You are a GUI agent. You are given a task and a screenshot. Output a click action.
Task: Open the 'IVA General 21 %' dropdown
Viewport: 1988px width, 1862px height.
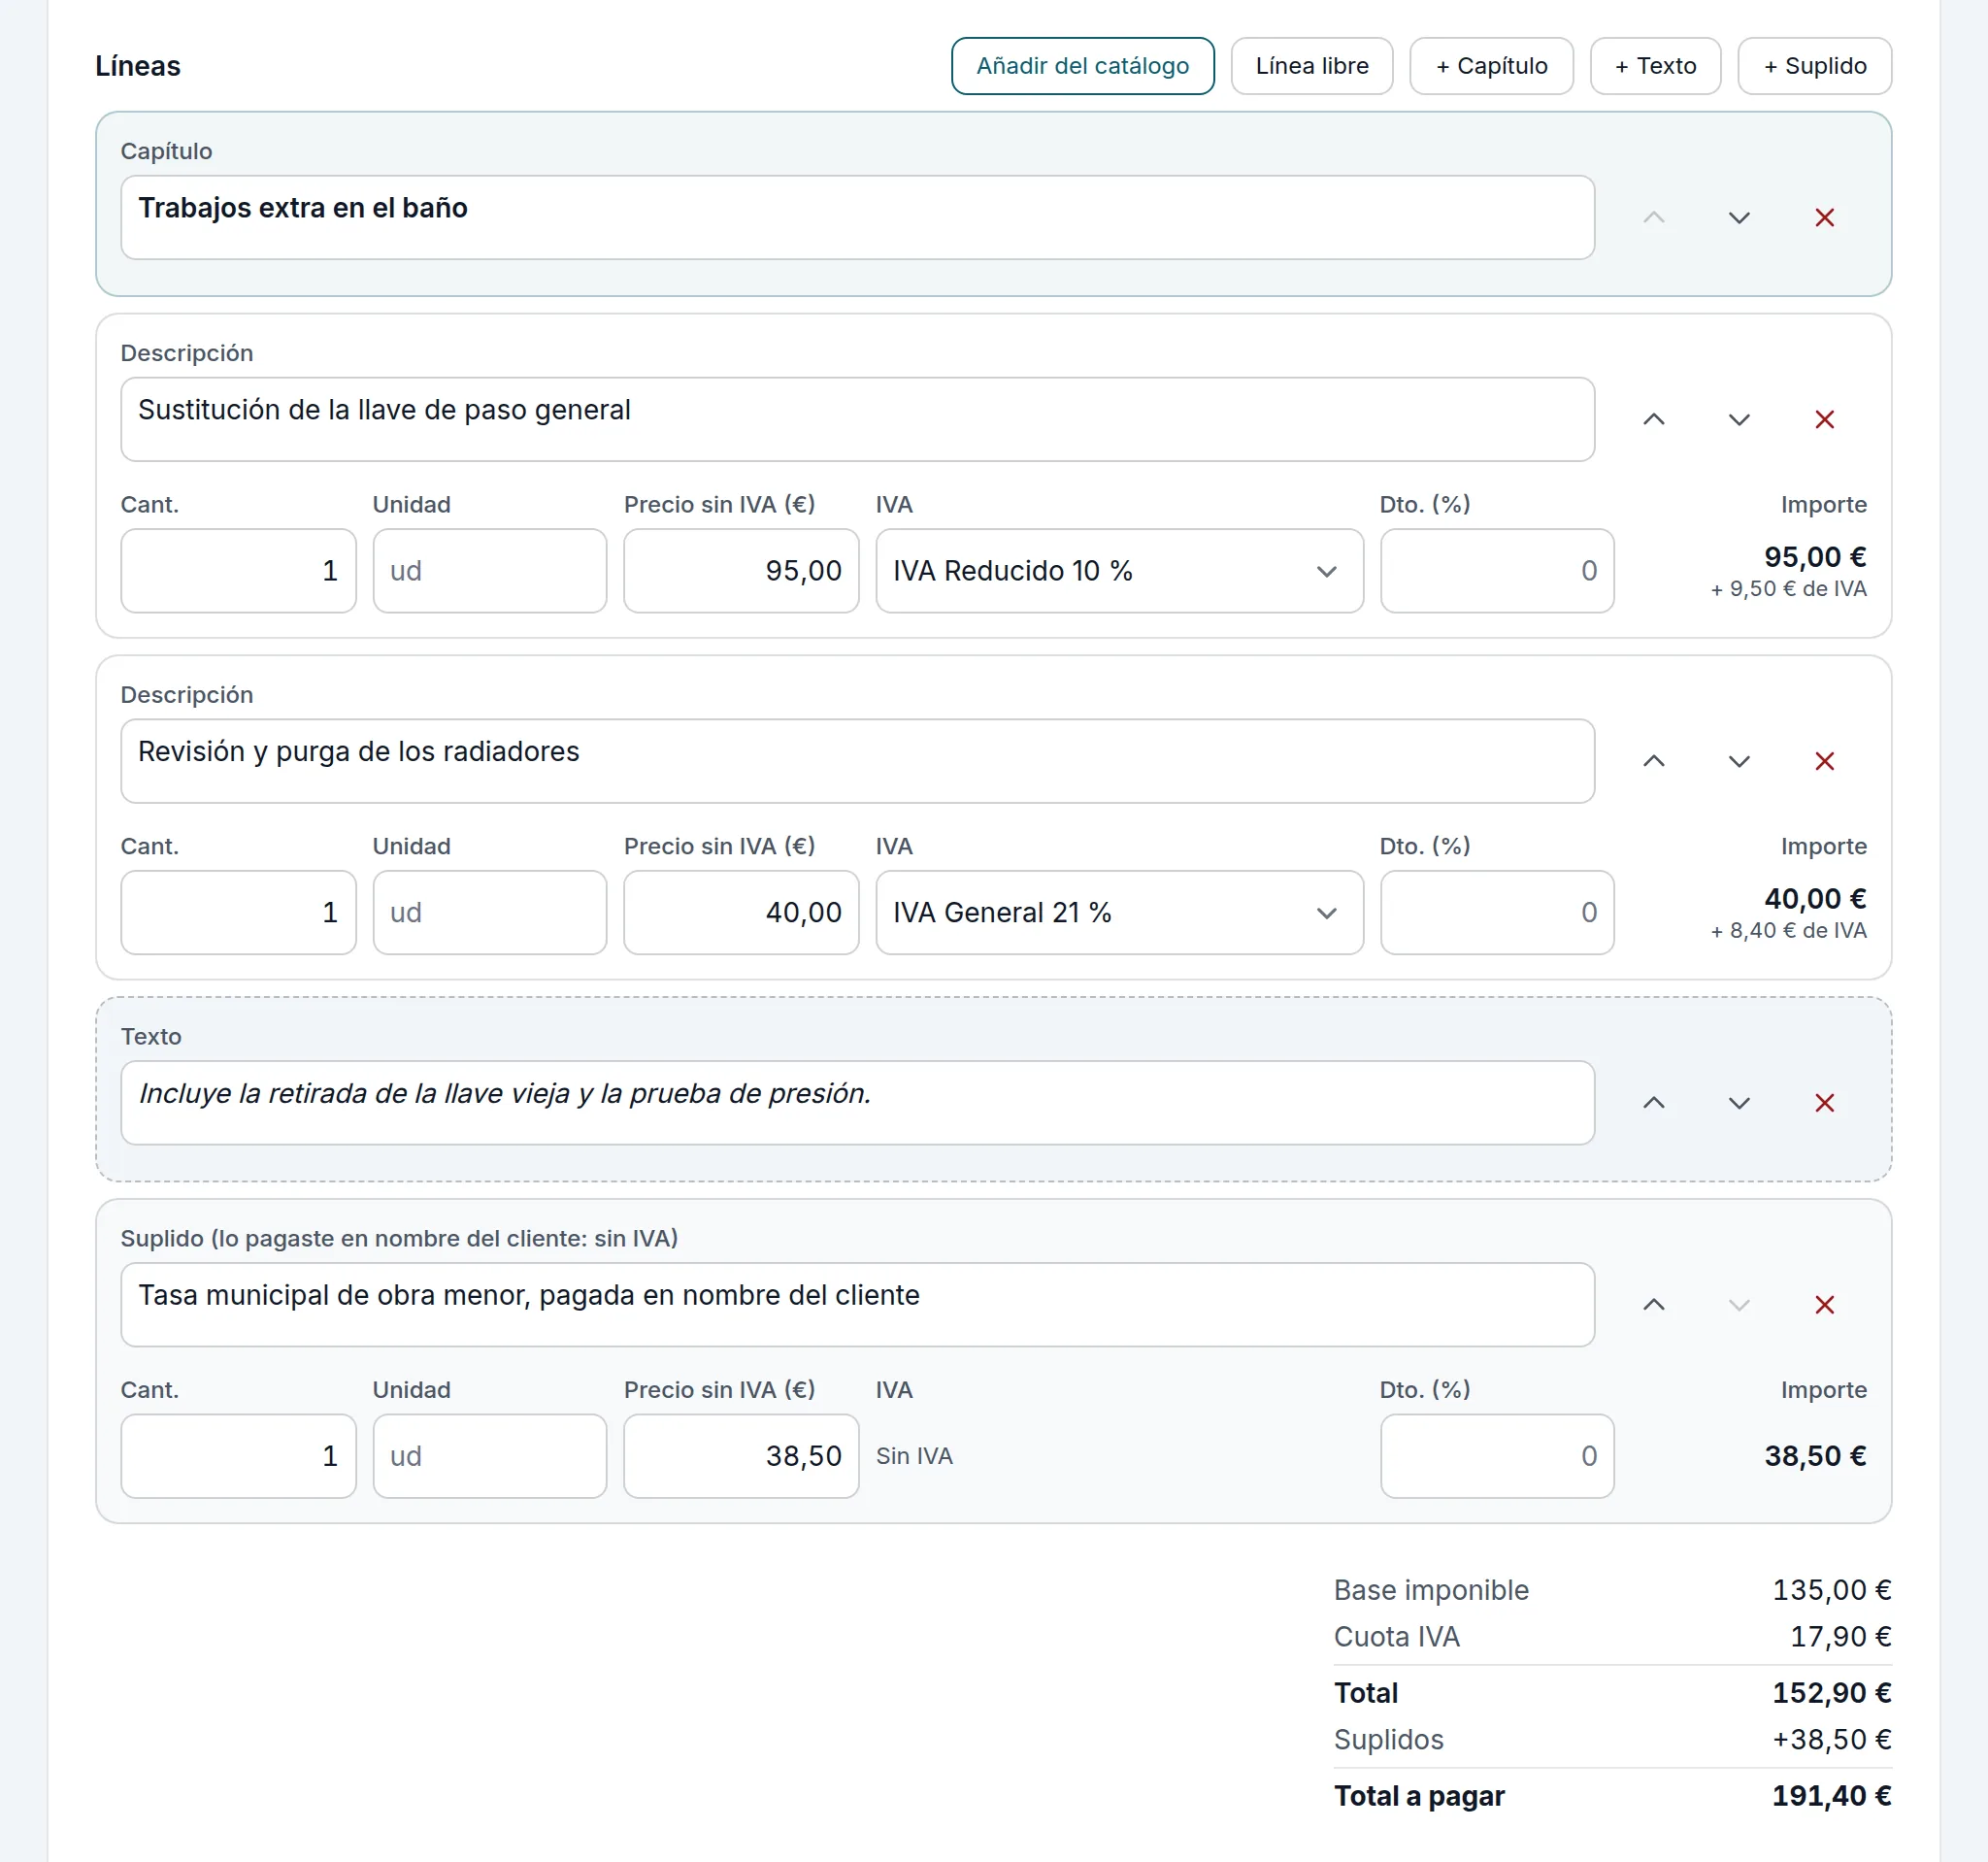(x=1119, y=913)
